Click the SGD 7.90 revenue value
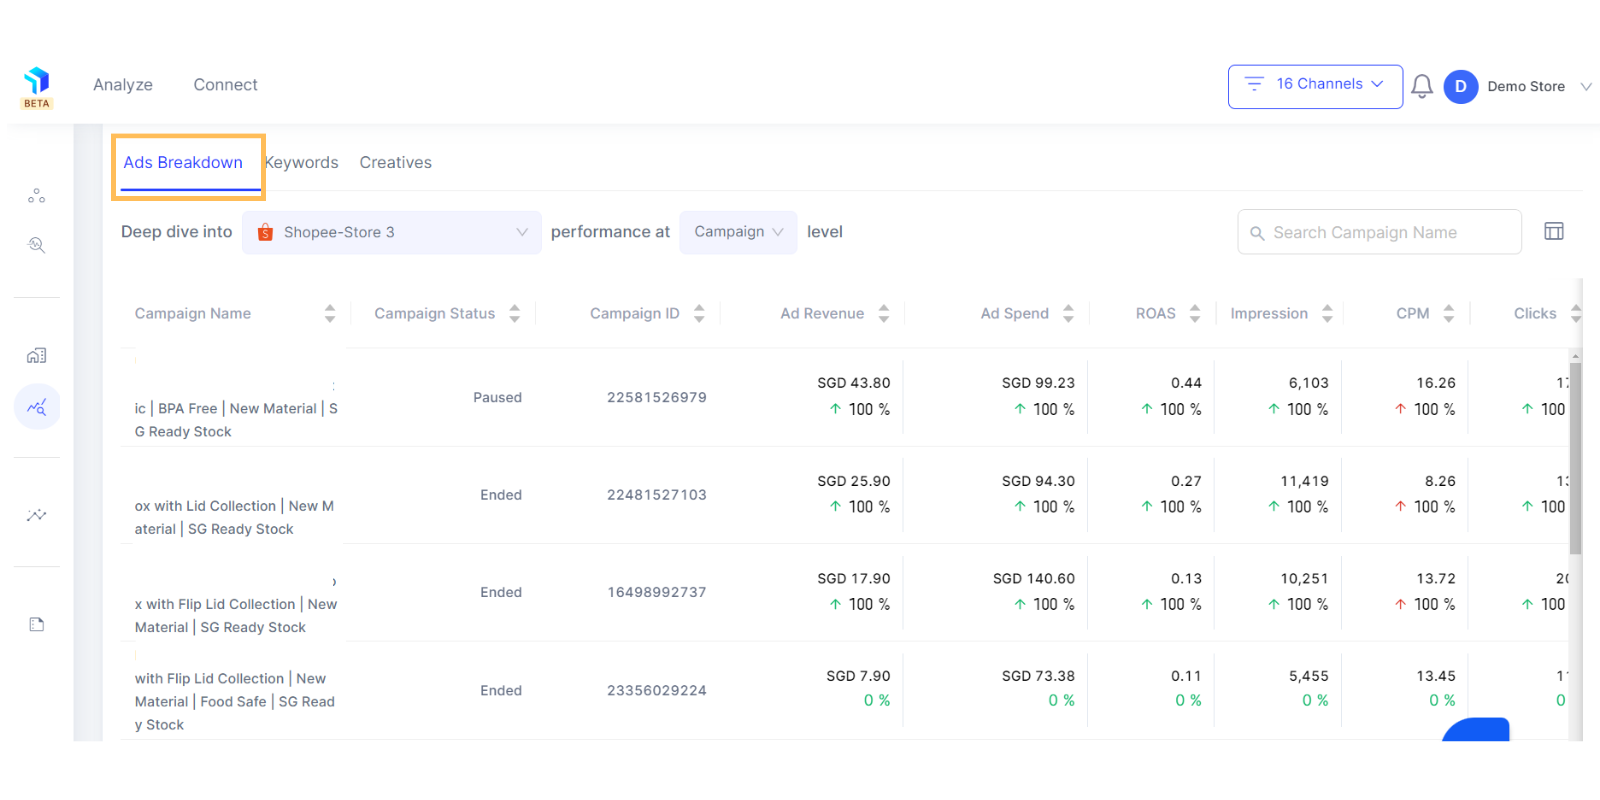This screenshot has width=1600, height=800. click(x=858, y=676)
